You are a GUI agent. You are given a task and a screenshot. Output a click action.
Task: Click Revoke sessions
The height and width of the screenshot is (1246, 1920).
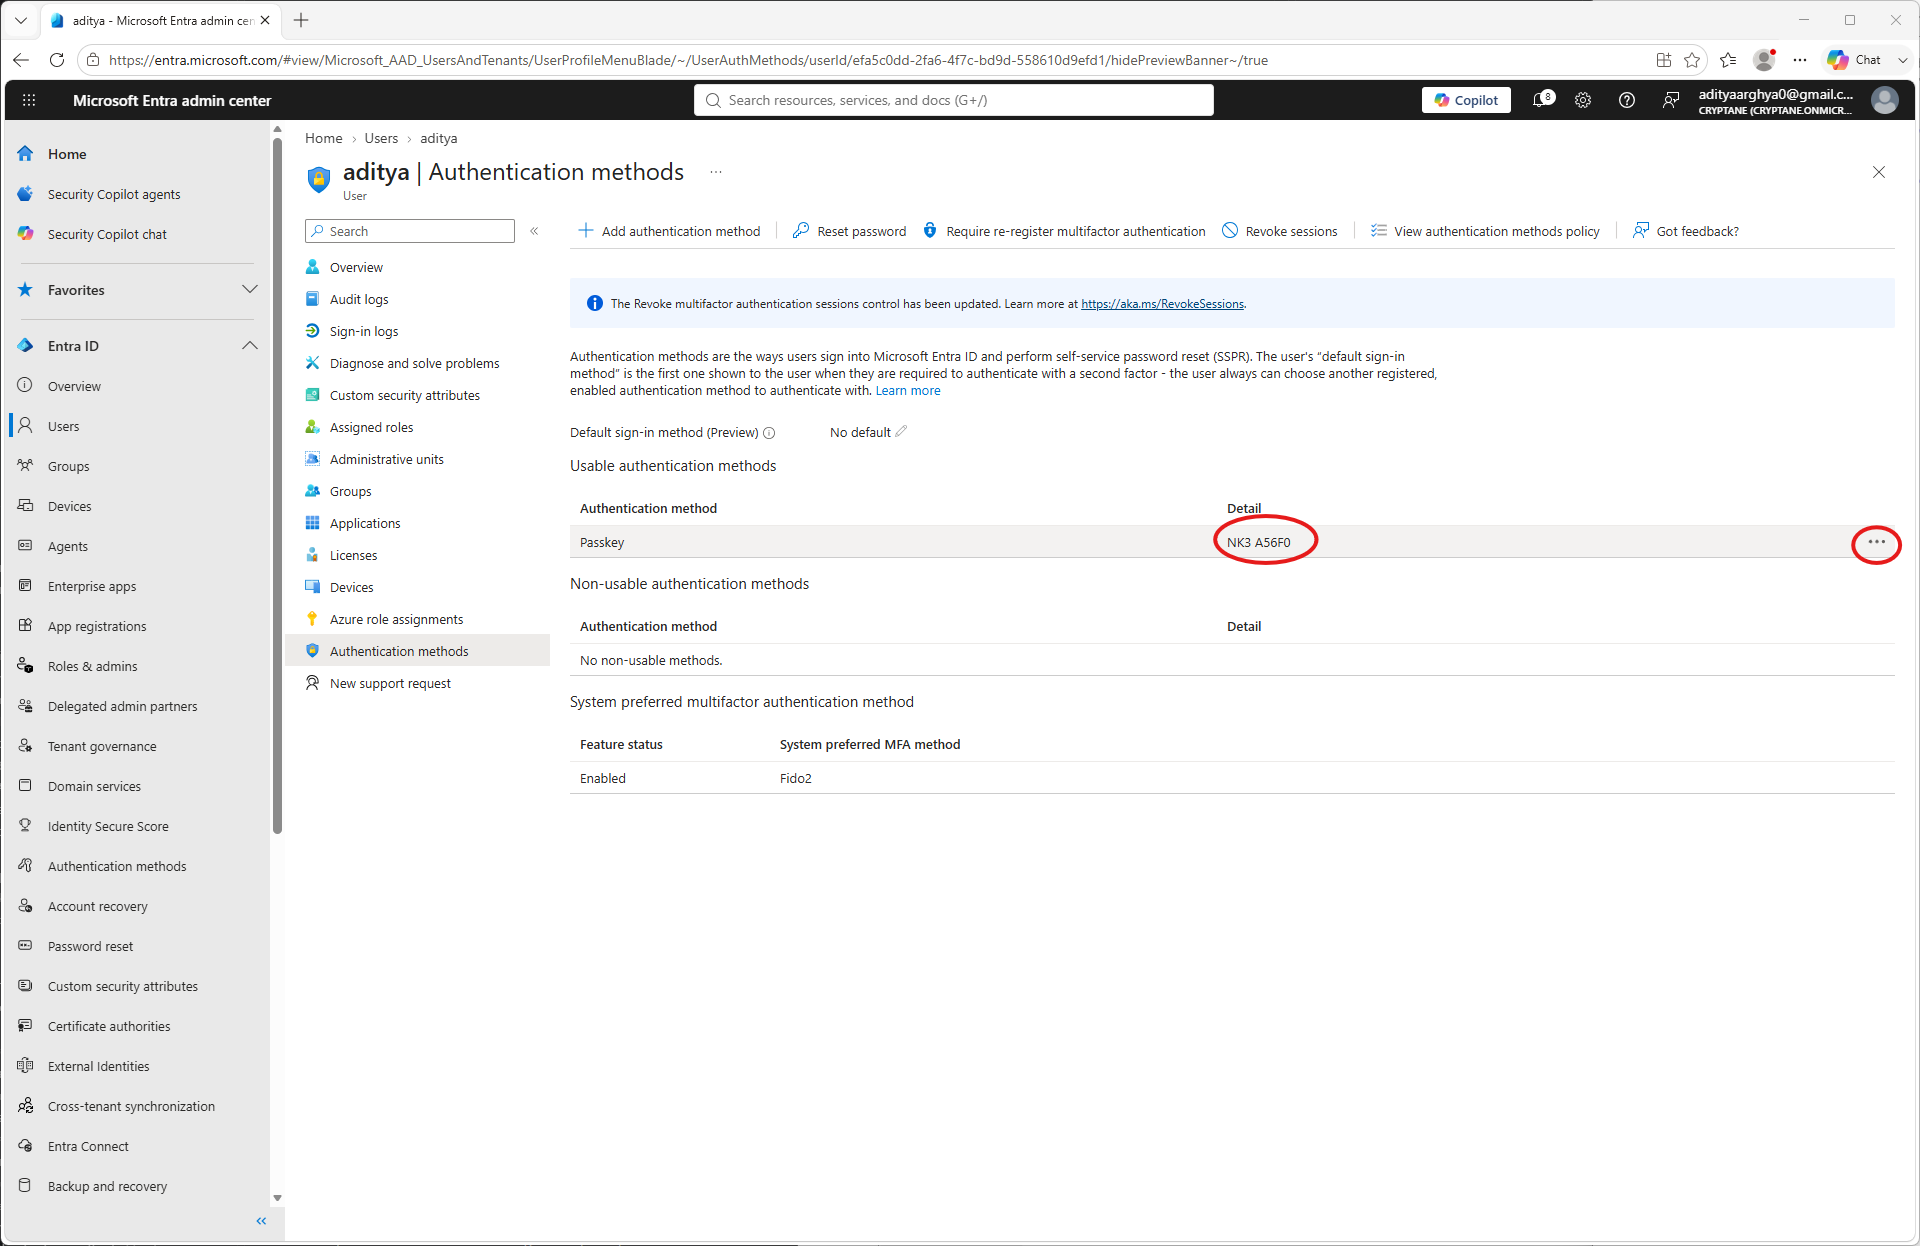tap(1280, 231)
